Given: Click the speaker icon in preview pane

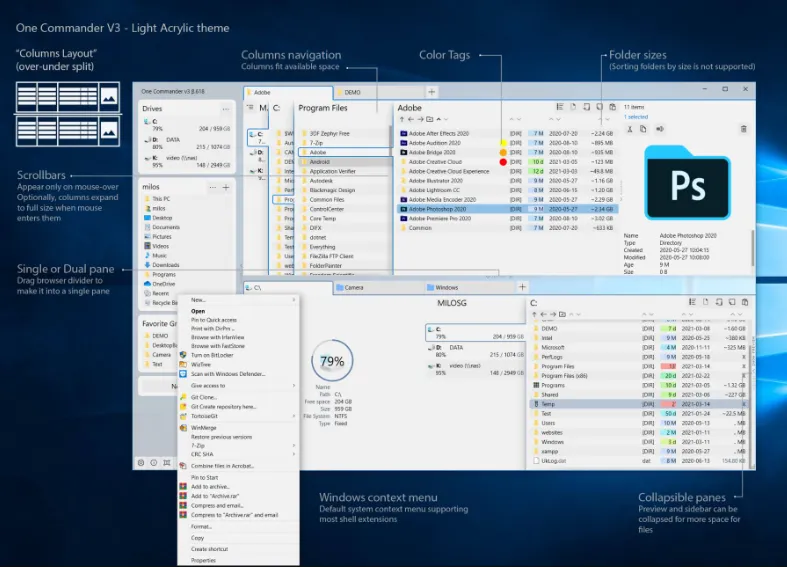Looking at the screenshot, I should point(660,129).
